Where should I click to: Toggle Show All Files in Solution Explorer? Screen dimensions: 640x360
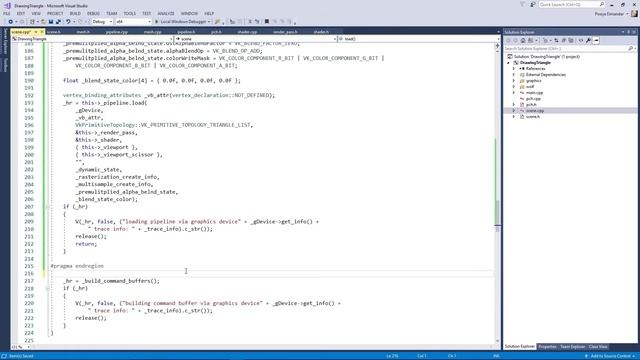[x=571, y=40]
